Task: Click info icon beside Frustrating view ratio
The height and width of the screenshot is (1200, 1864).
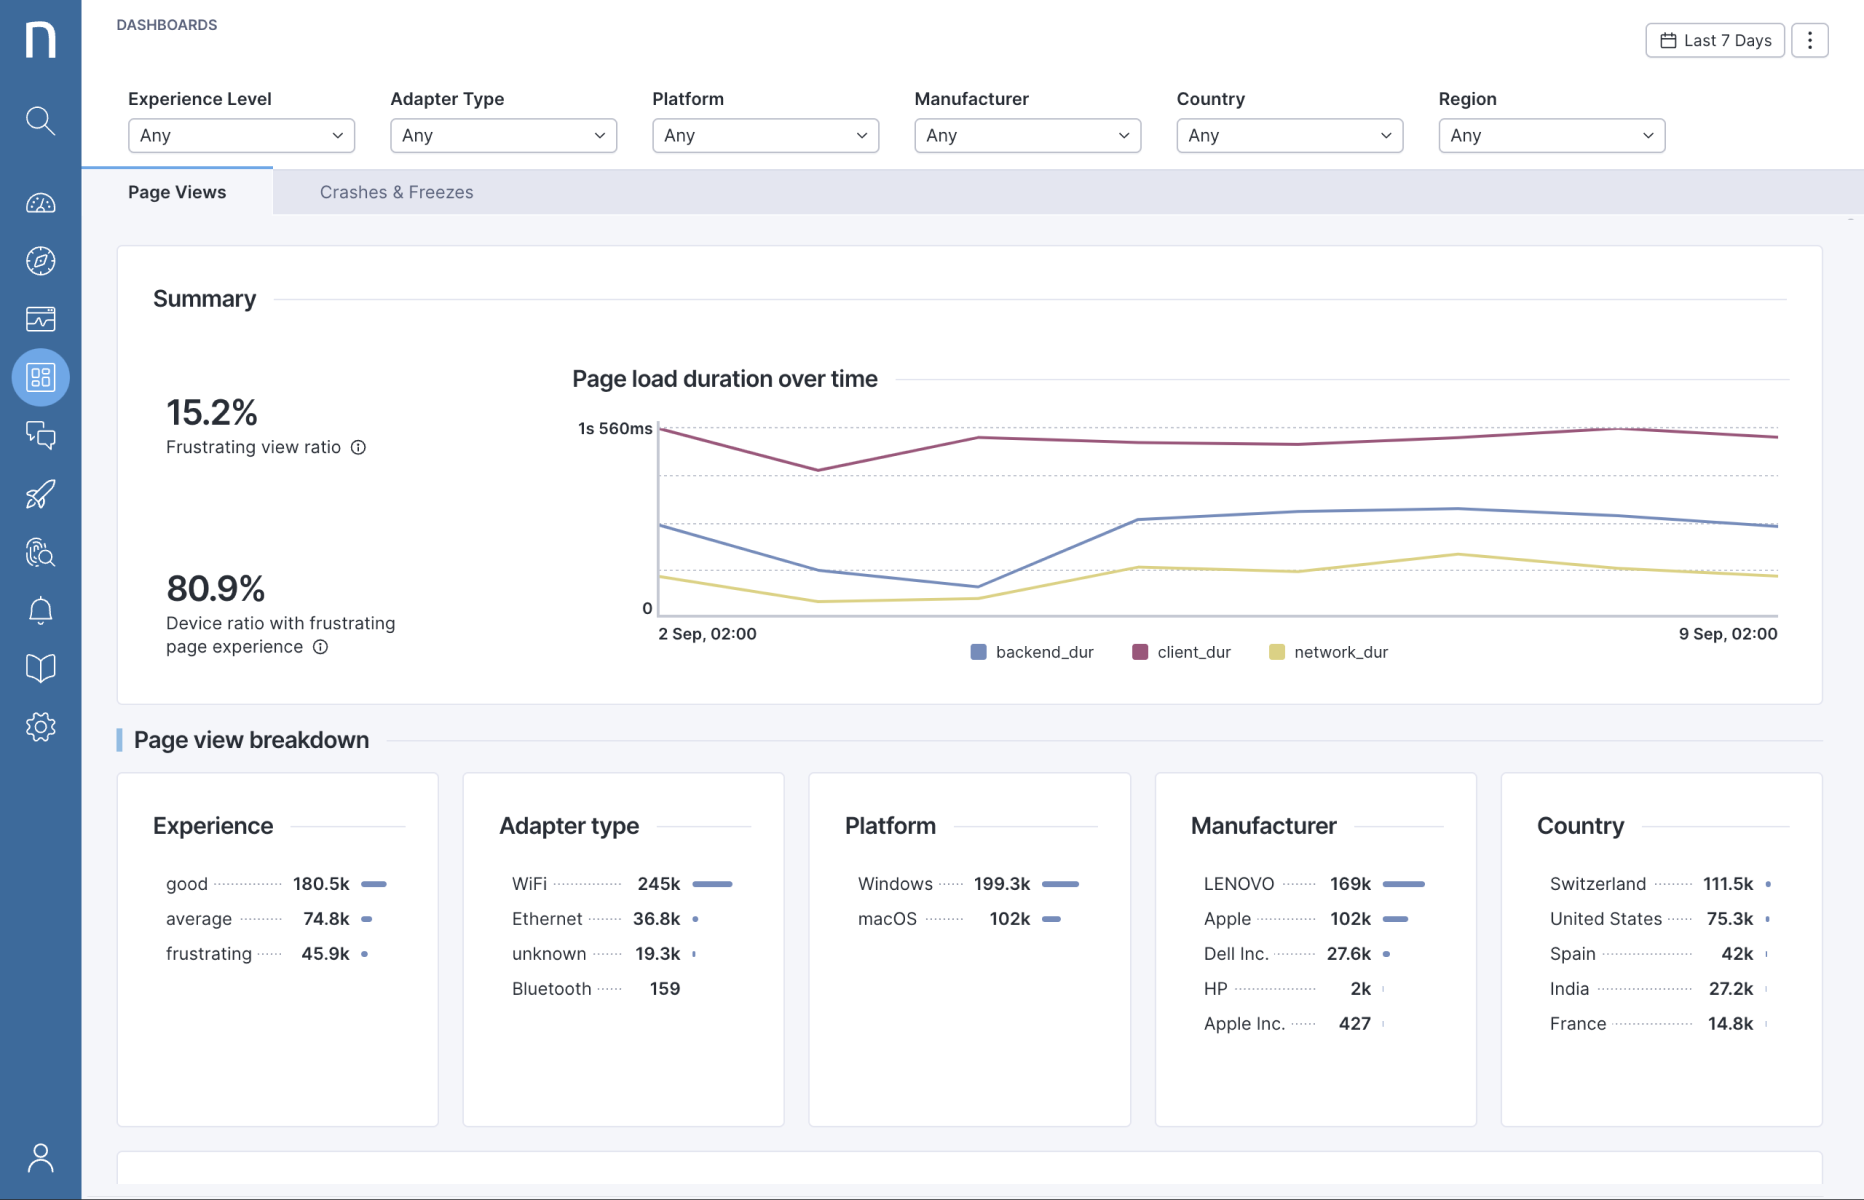Action: (358, 447)
